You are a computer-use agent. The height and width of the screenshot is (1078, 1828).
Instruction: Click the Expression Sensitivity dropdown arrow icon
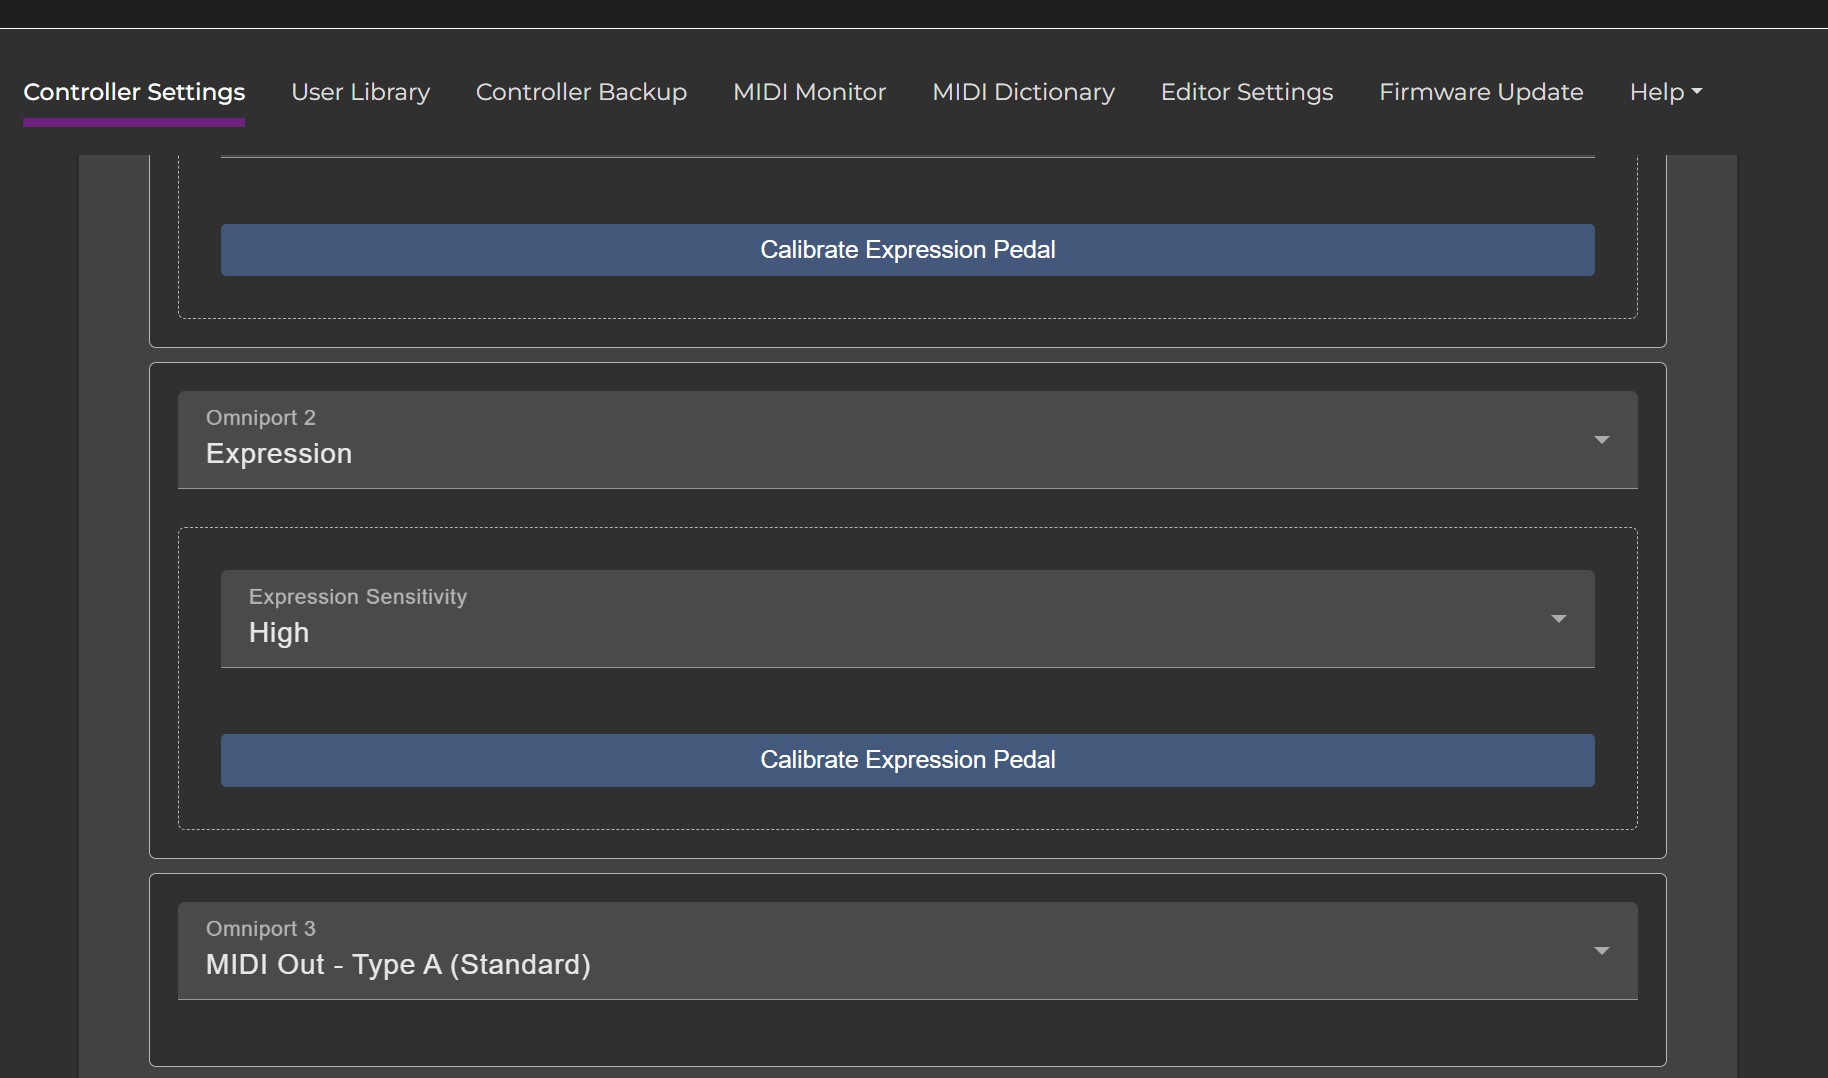(x=1558, y=619)
